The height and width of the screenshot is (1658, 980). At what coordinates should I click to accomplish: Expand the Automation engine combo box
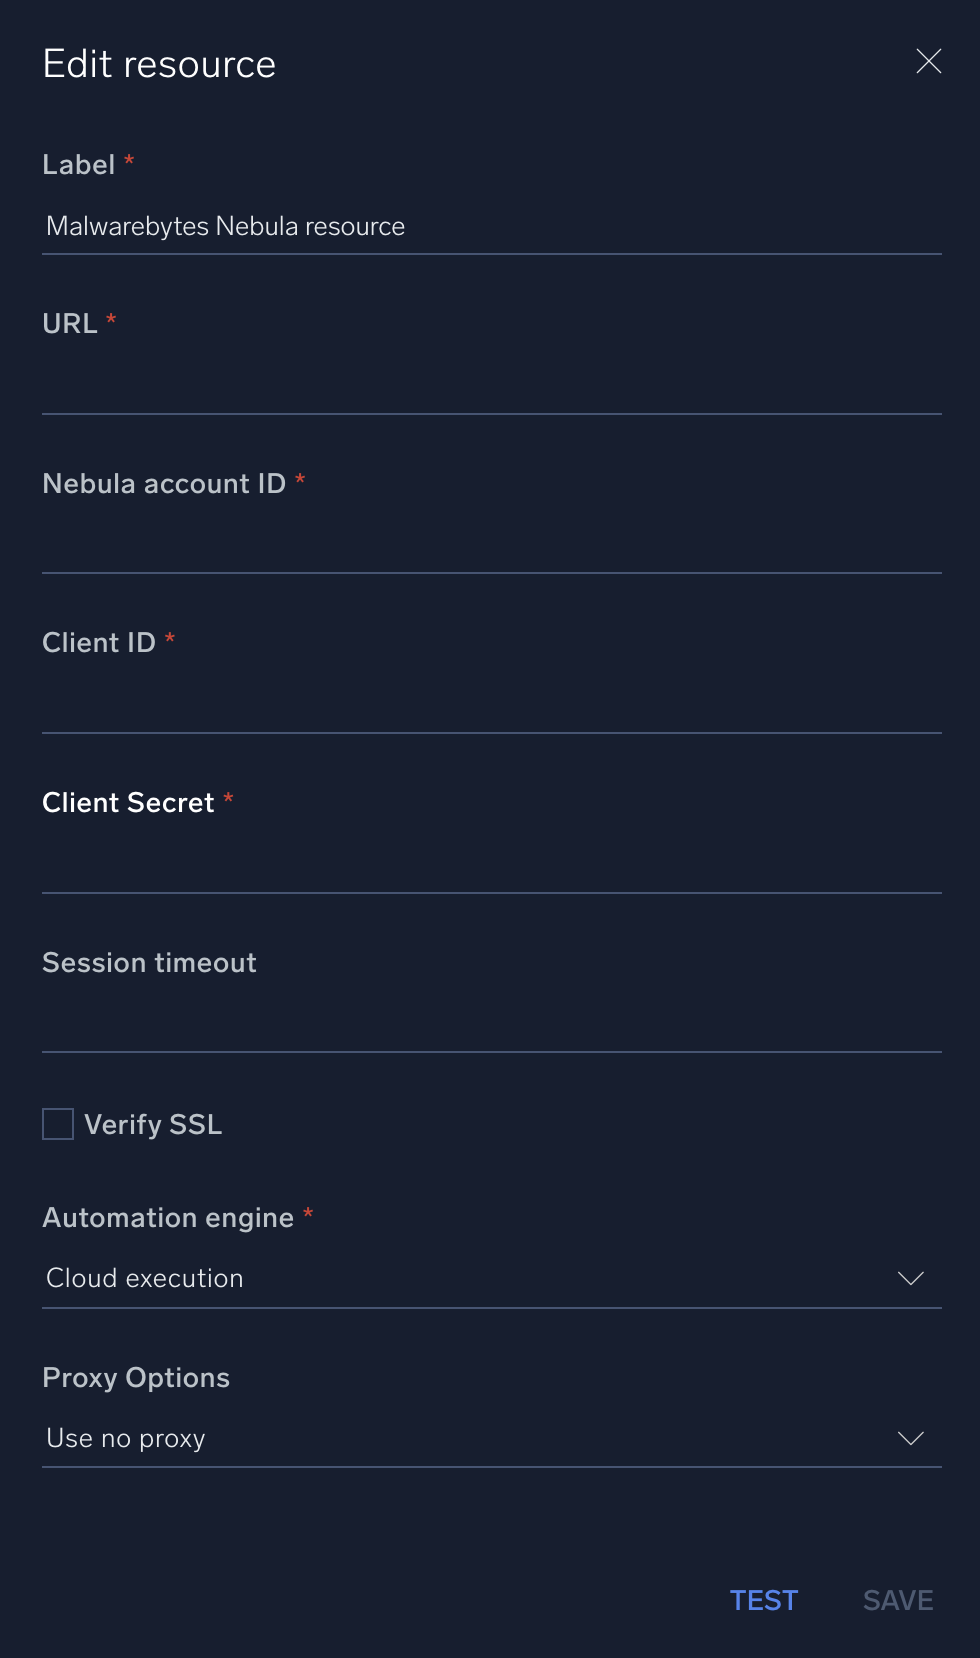[x=490, y=1277]
